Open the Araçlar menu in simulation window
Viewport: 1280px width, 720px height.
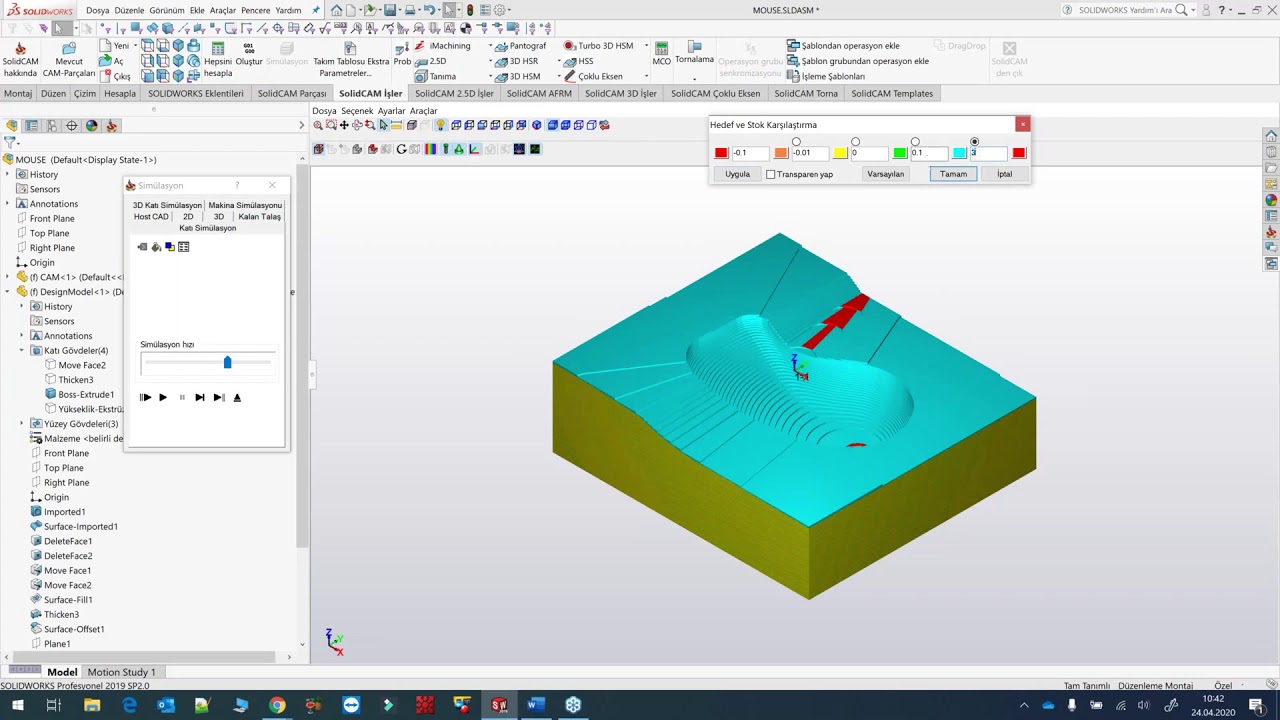[424, 111]
